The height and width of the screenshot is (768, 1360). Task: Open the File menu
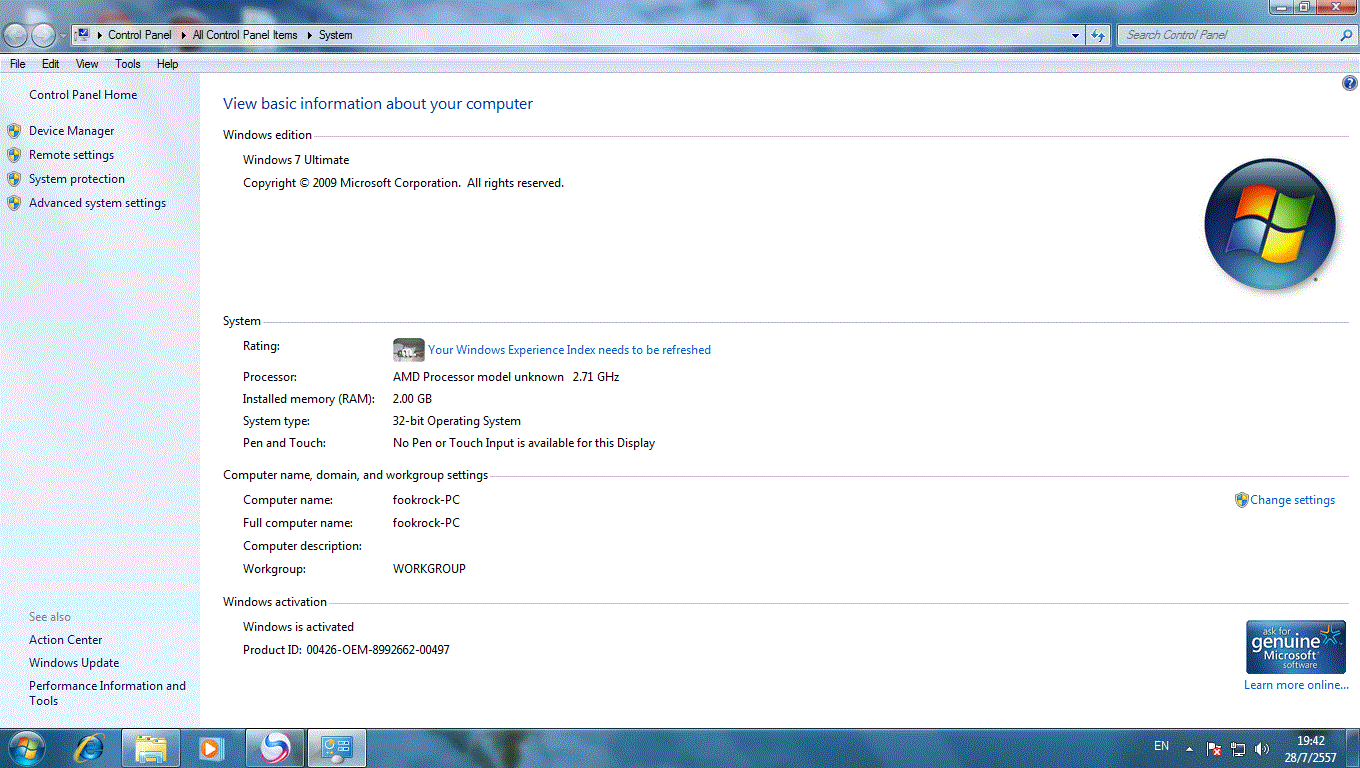[17, 64]
